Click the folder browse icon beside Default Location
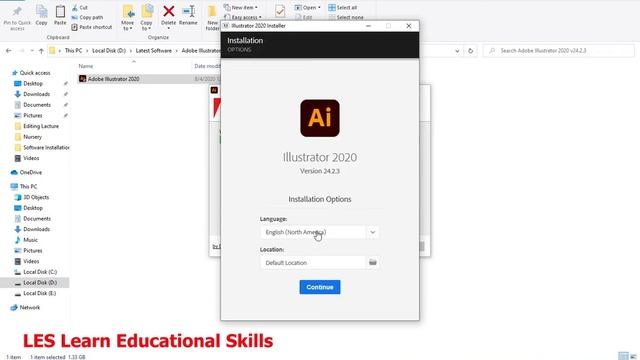 tap(373, 262)
